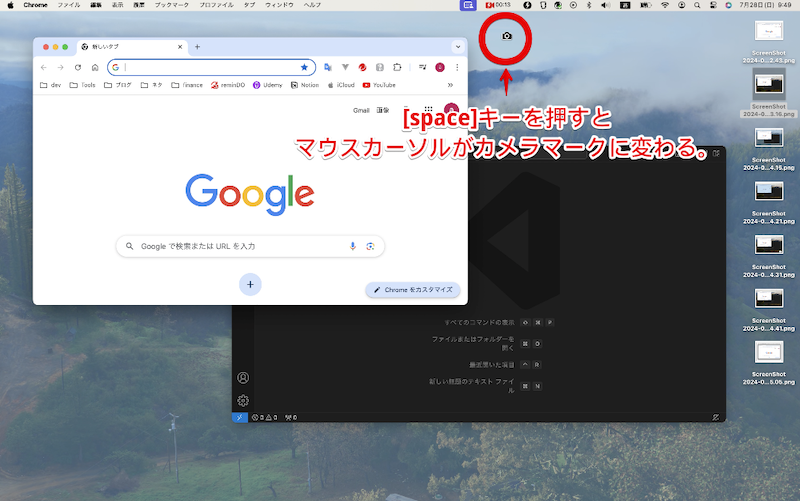Open the ファイル menu

[68, 5]
